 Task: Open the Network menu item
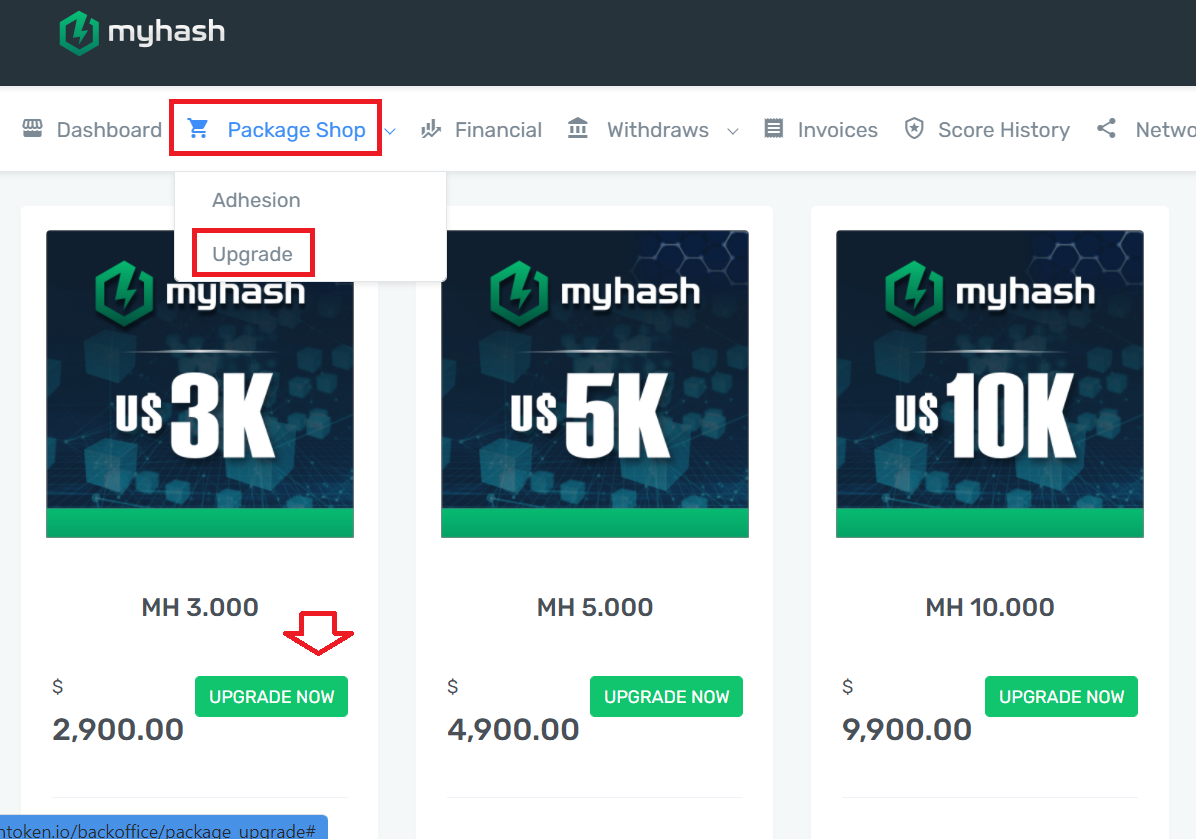tap(1165, 130)
